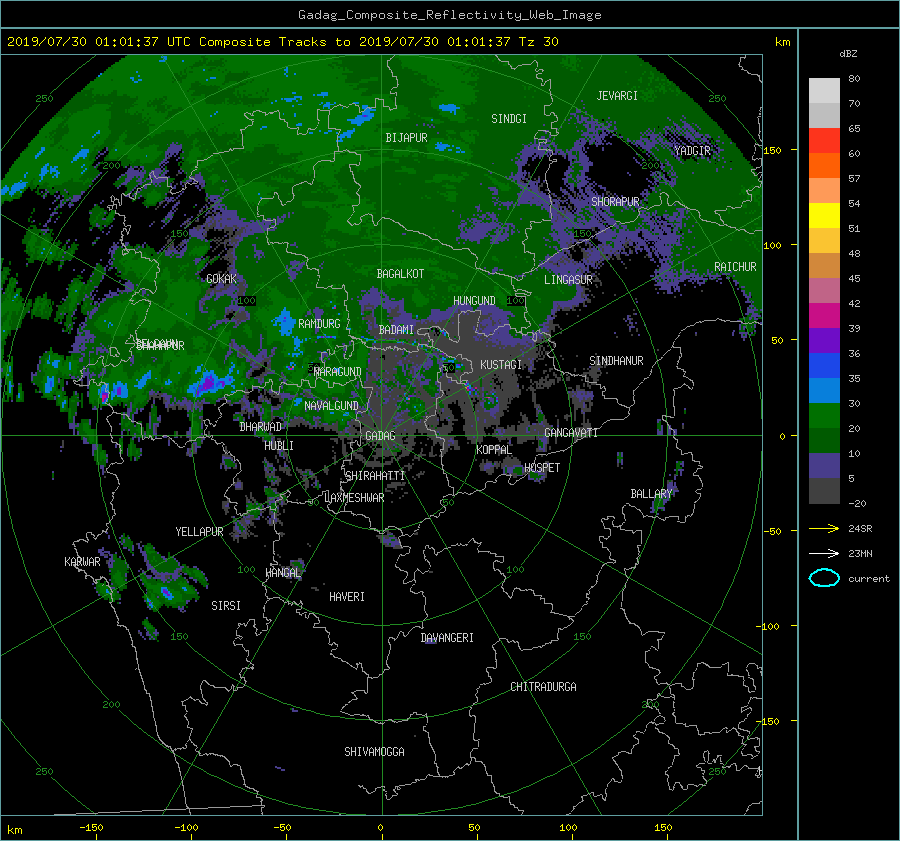Click the 'BADAMI' city label

(396, 330)
